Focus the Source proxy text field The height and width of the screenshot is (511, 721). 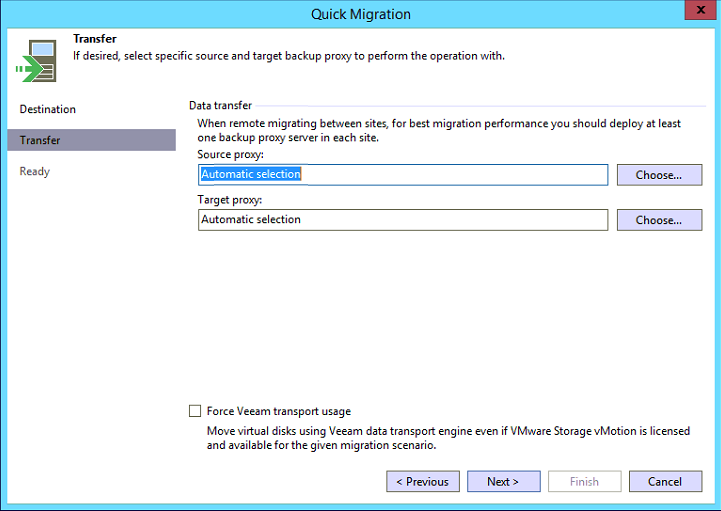[x=402, y=175]
